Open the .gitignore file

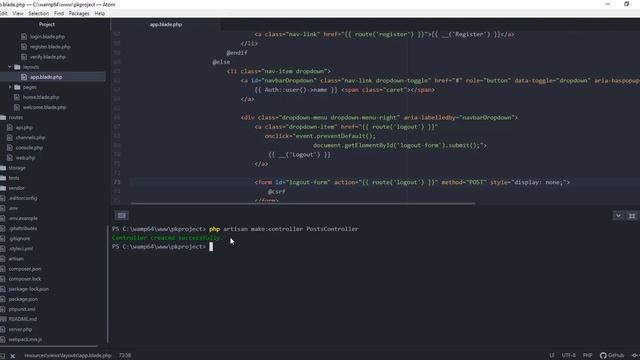pyautogui.click(x=19, y=239)
